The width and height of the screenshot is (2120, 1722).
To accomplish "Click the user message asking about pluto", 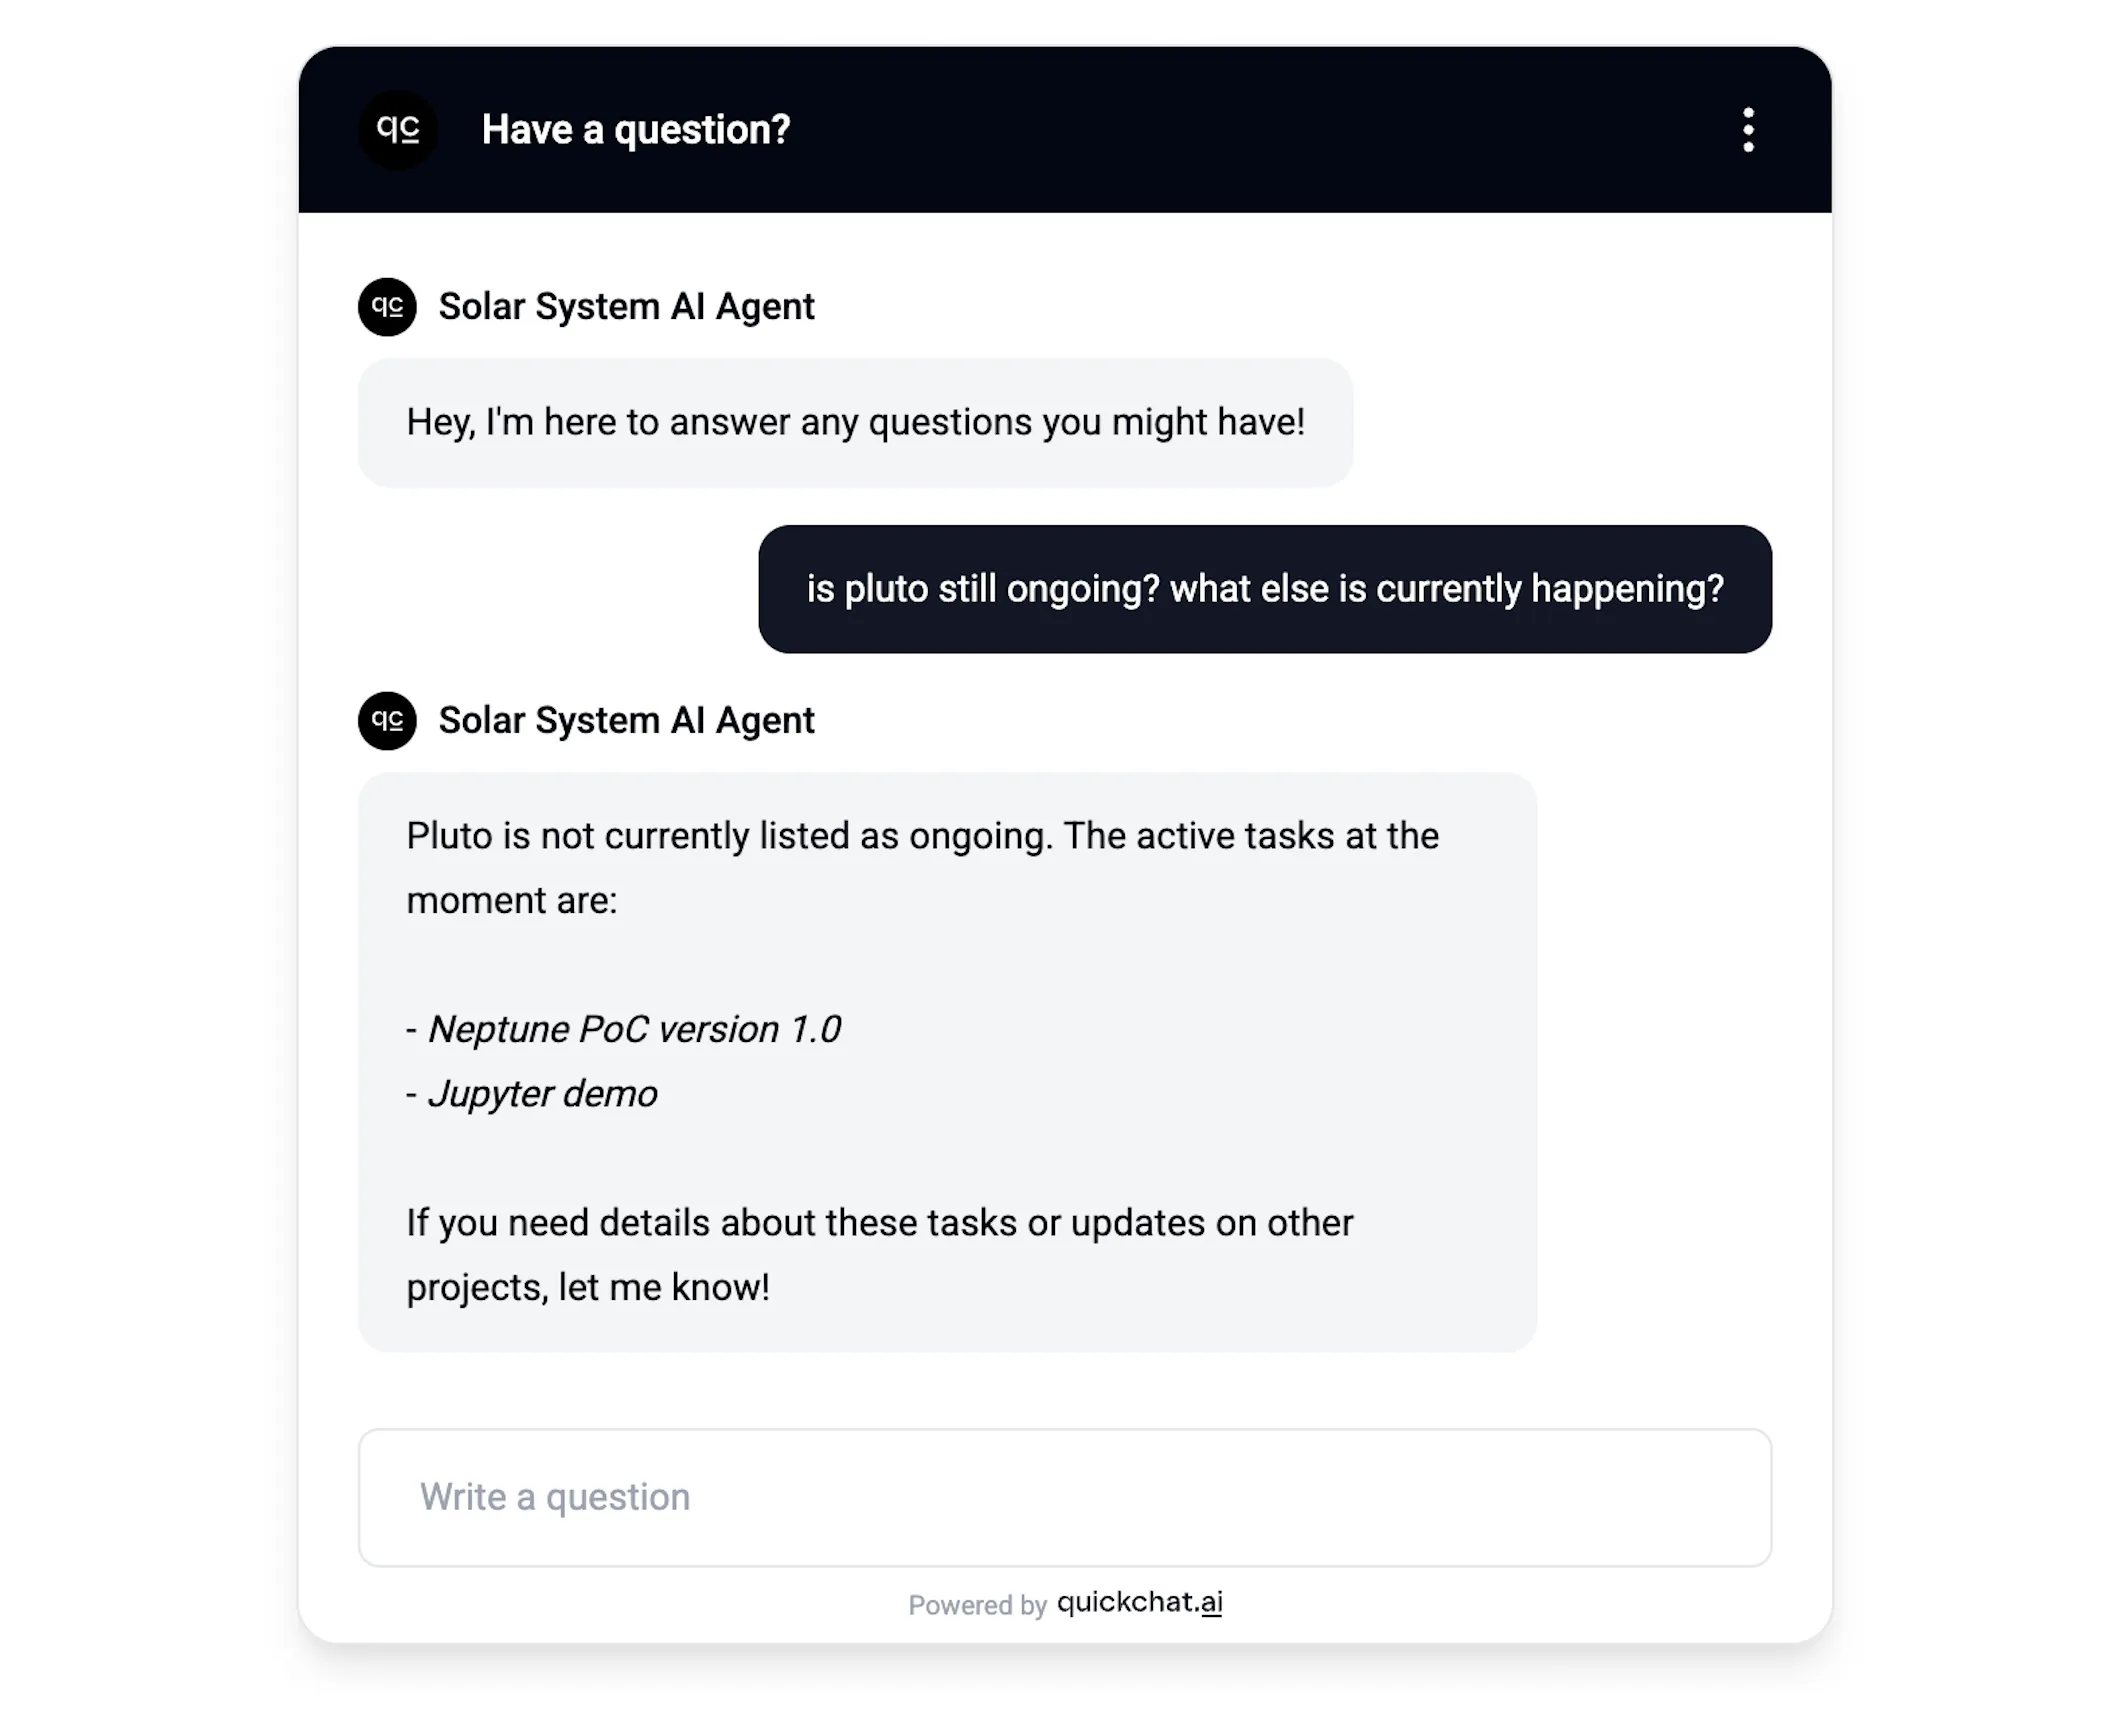I will click(1264, 589).
